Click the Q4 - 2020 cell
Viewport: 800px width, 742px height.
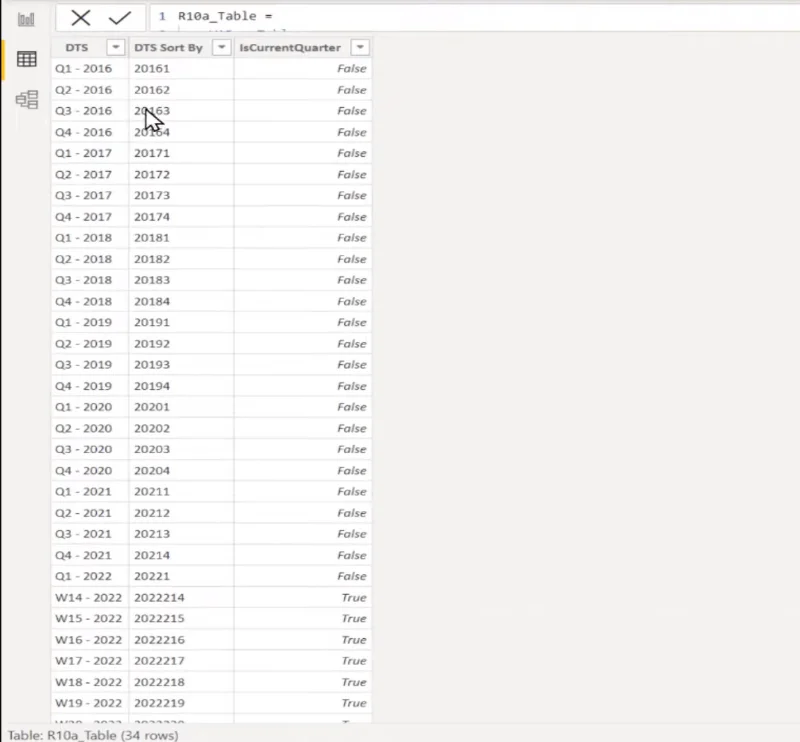point(90,471)
